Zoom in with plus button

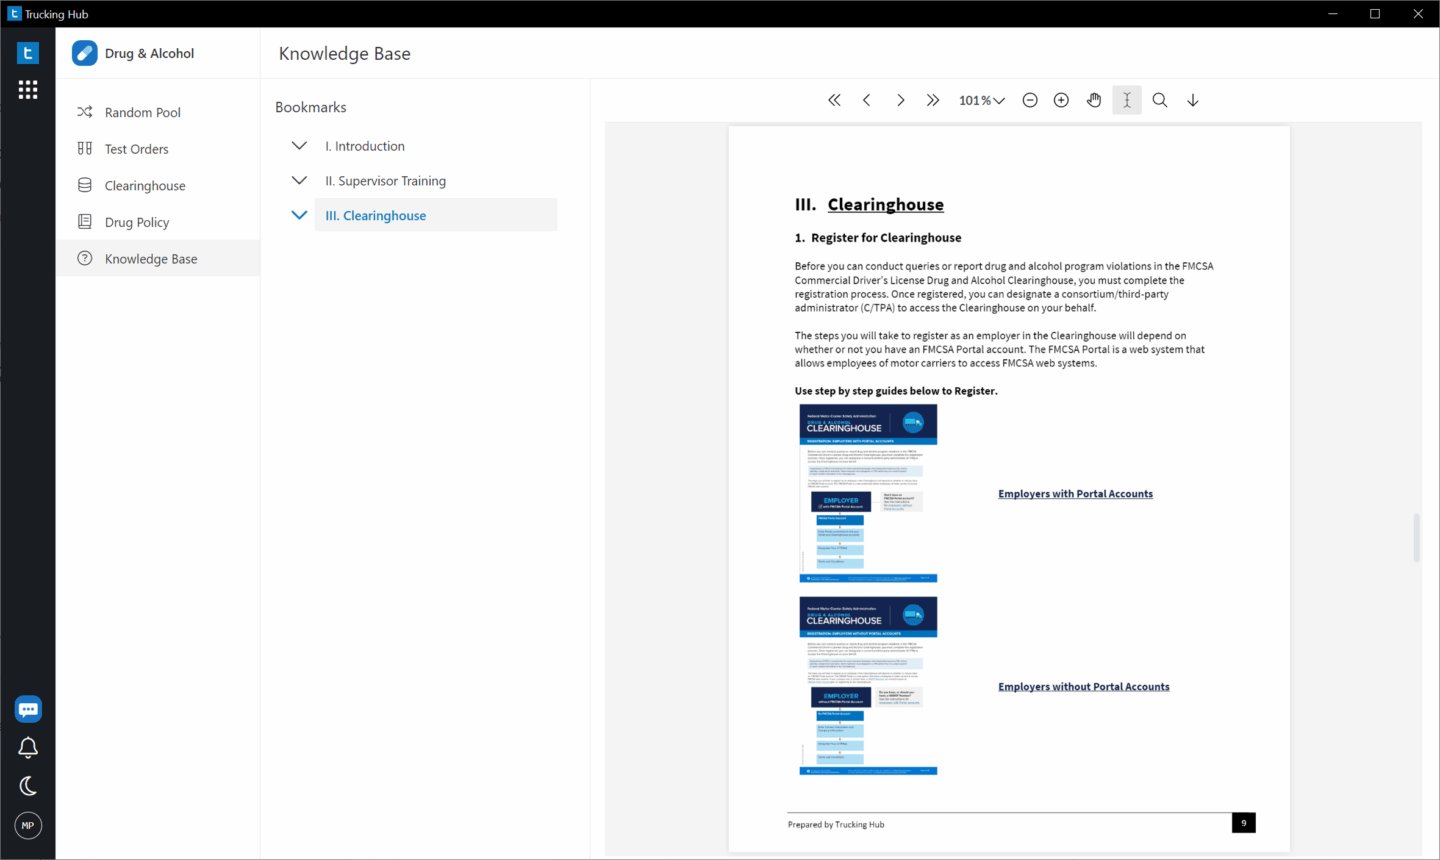(x=1062, y=100)
